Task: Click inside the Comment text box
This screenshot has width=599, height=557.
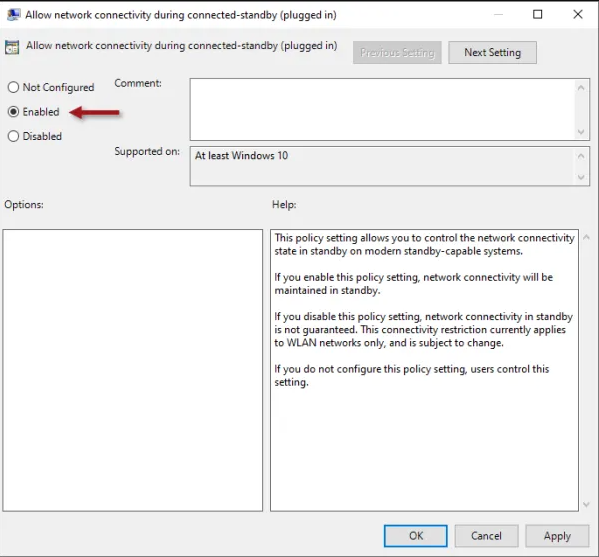Action: 382,109
